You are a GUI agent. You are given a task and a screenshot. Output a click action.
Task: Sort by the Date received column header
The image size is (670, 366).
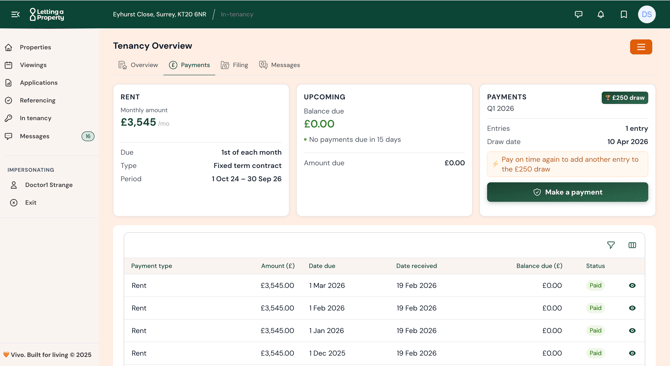(416, 266)
